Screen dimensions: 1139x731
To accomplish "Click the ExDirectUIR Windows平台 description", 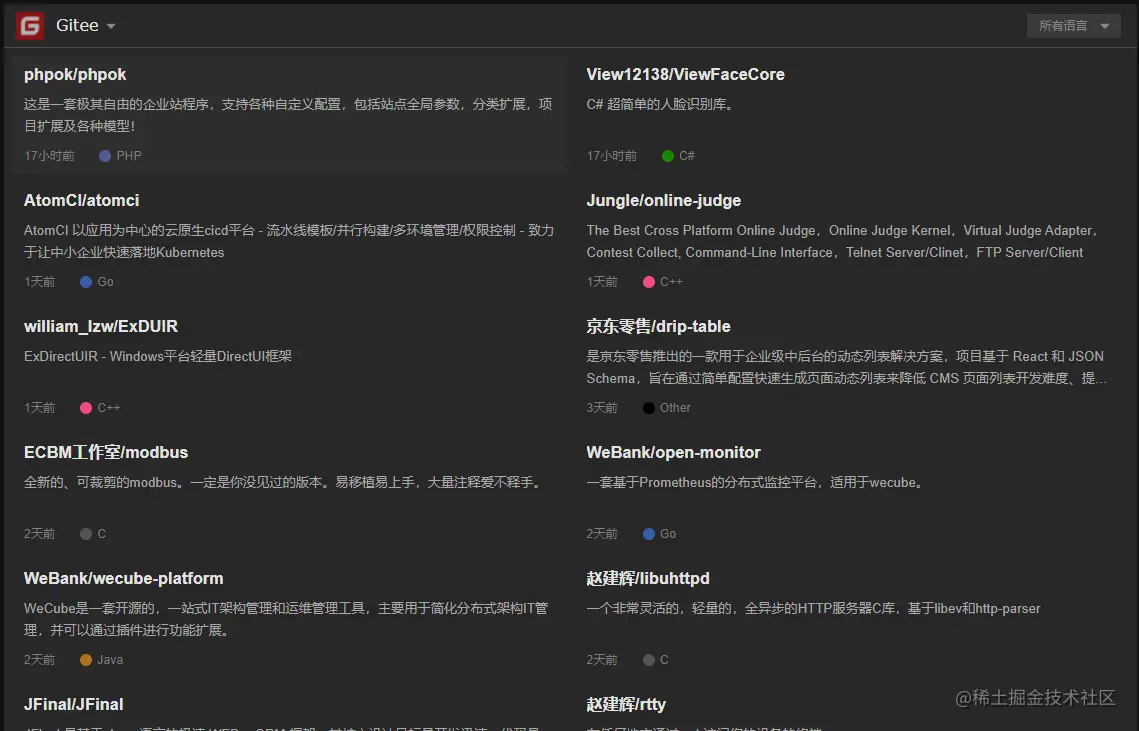I will pos(158,356).
